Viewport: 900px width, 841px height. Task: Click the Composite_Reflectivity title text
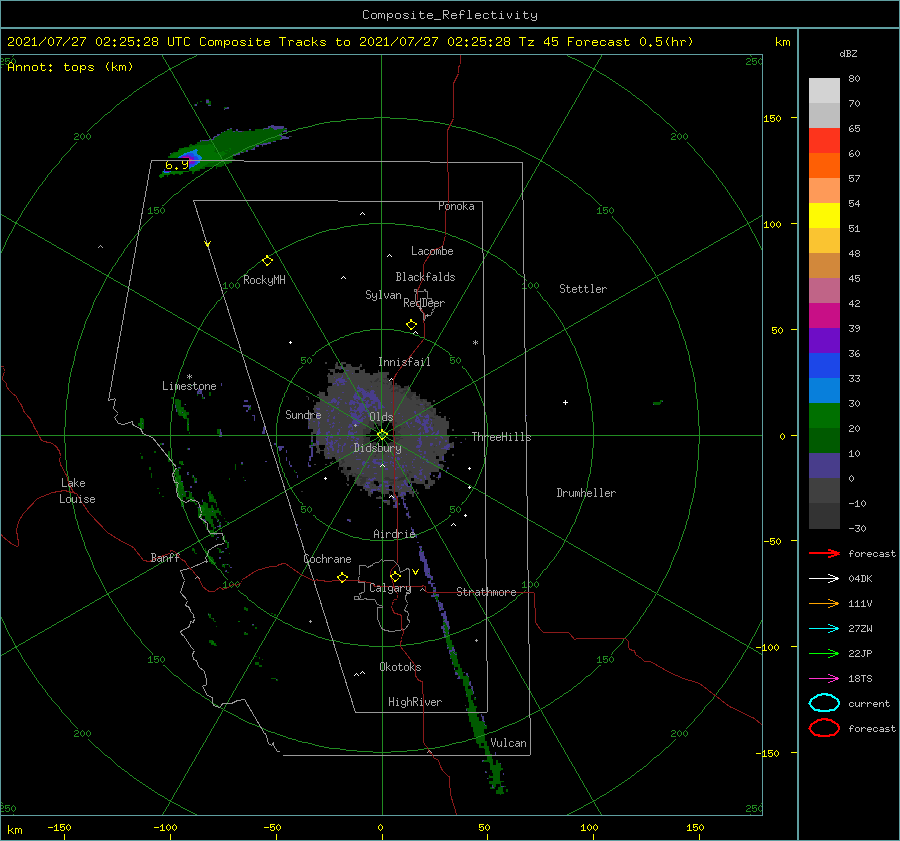[449, 15]
